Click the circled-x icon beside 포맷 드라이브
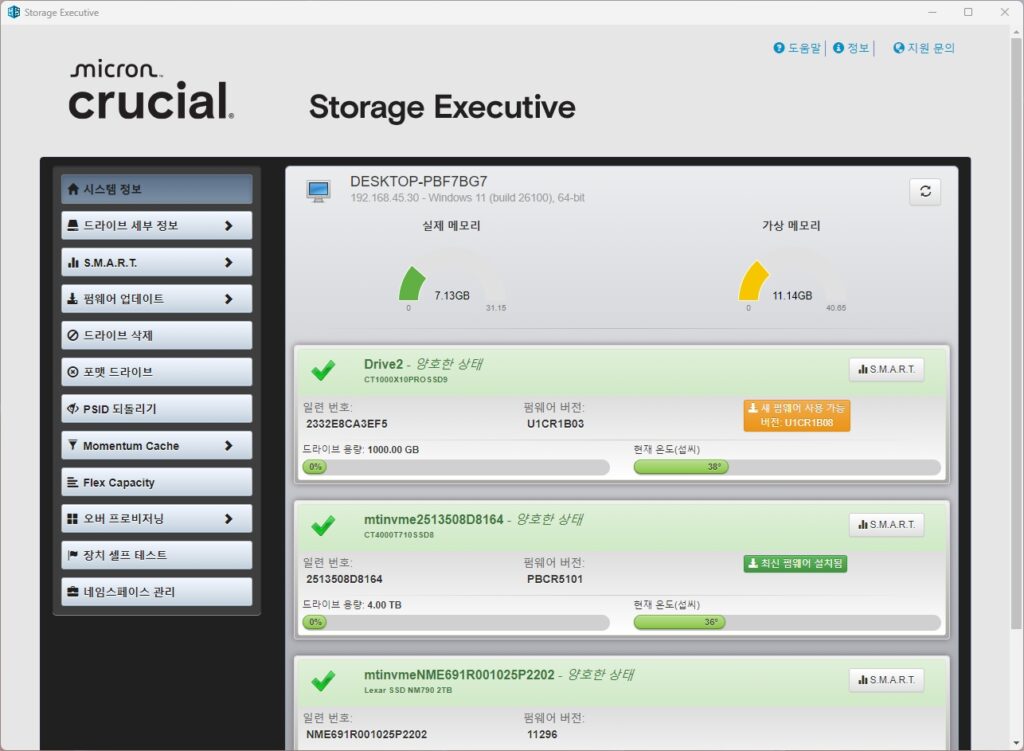Image resolution: width=1024 pixels, height=751 pixels. pos(73,372)
